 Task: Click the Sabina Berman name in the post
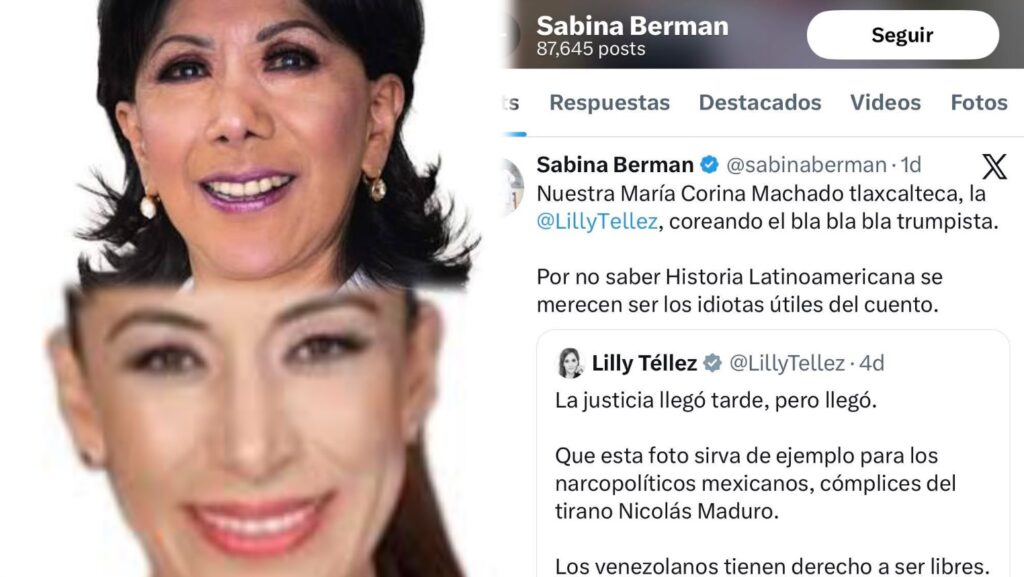pos(615,164)
